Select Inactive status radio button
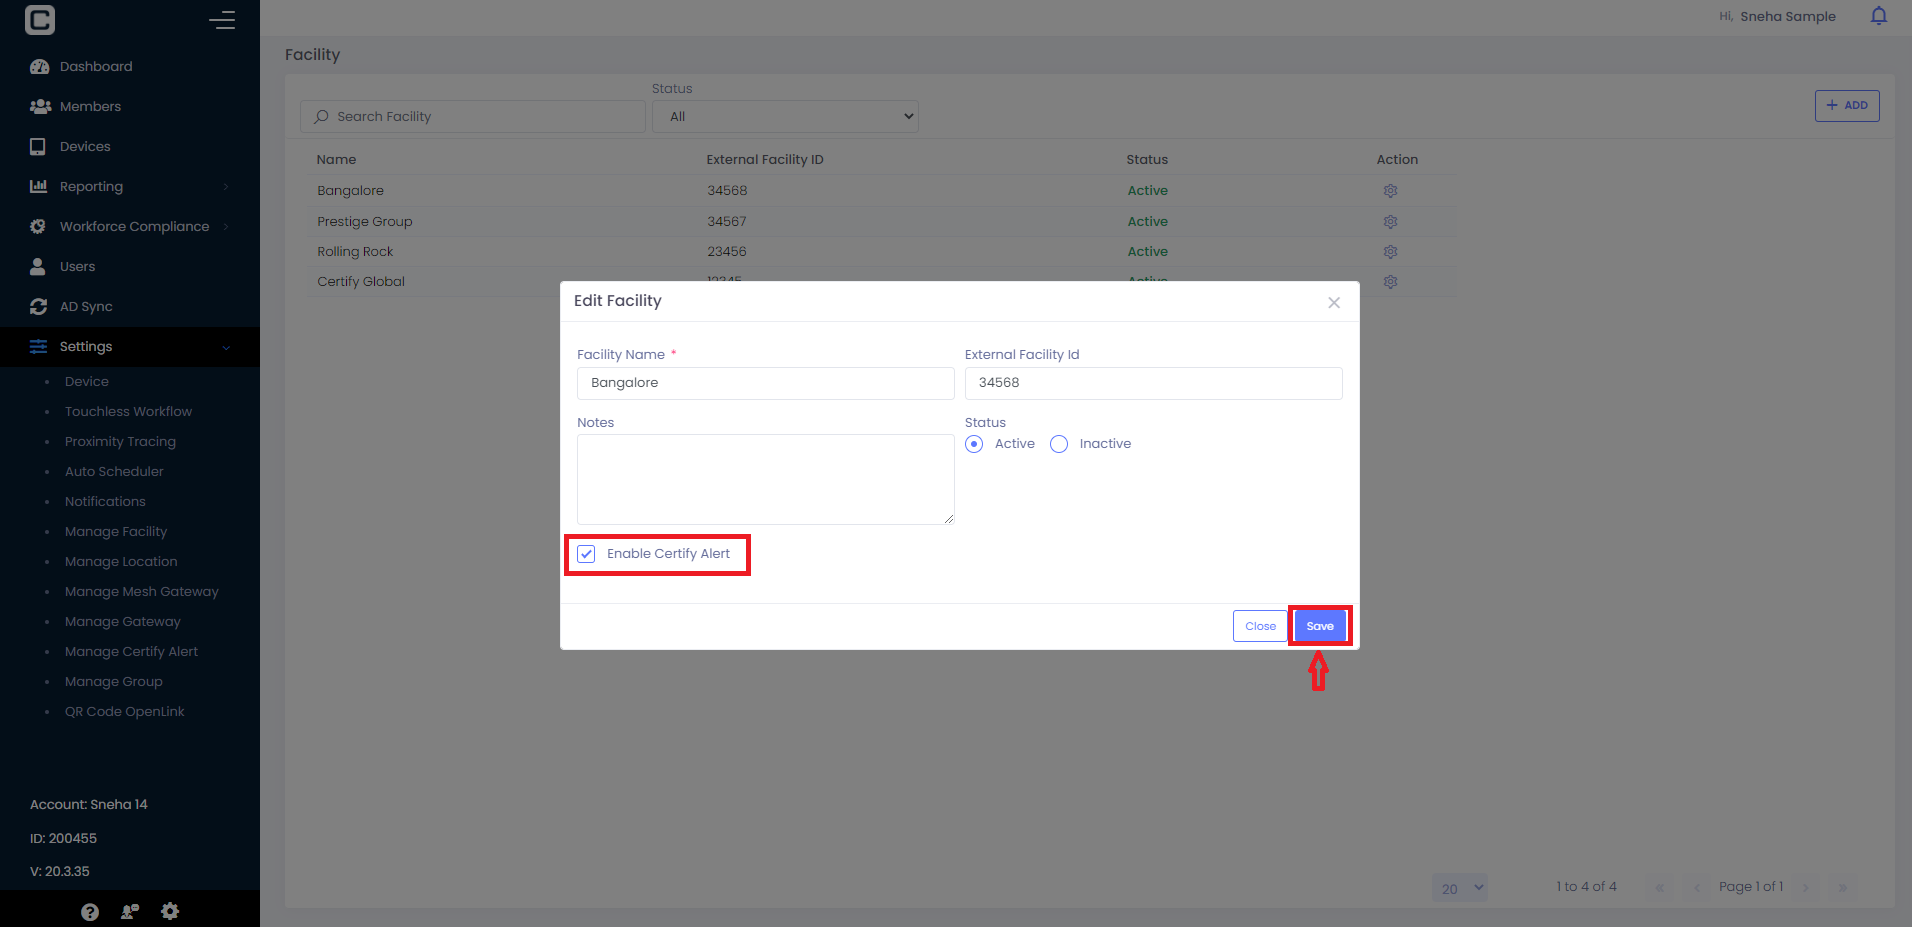 [x=1059, y=444]
